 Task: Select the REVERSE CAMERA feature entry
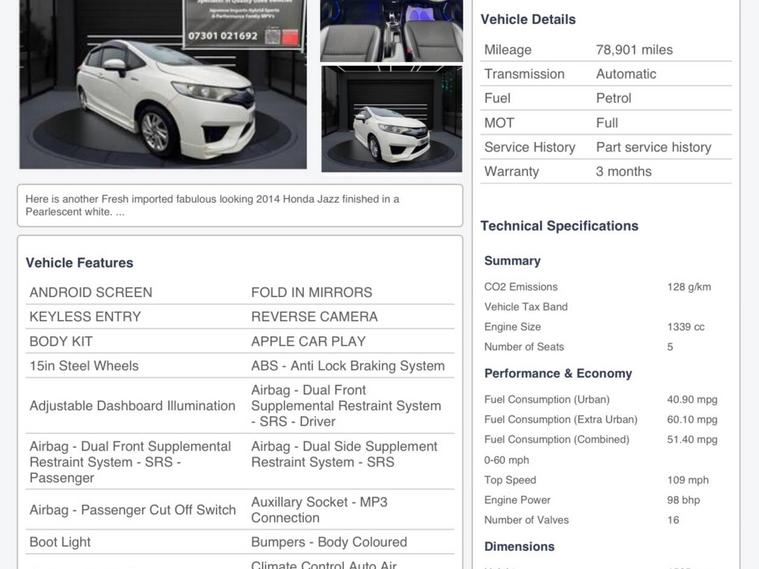[x=314, y=316]
